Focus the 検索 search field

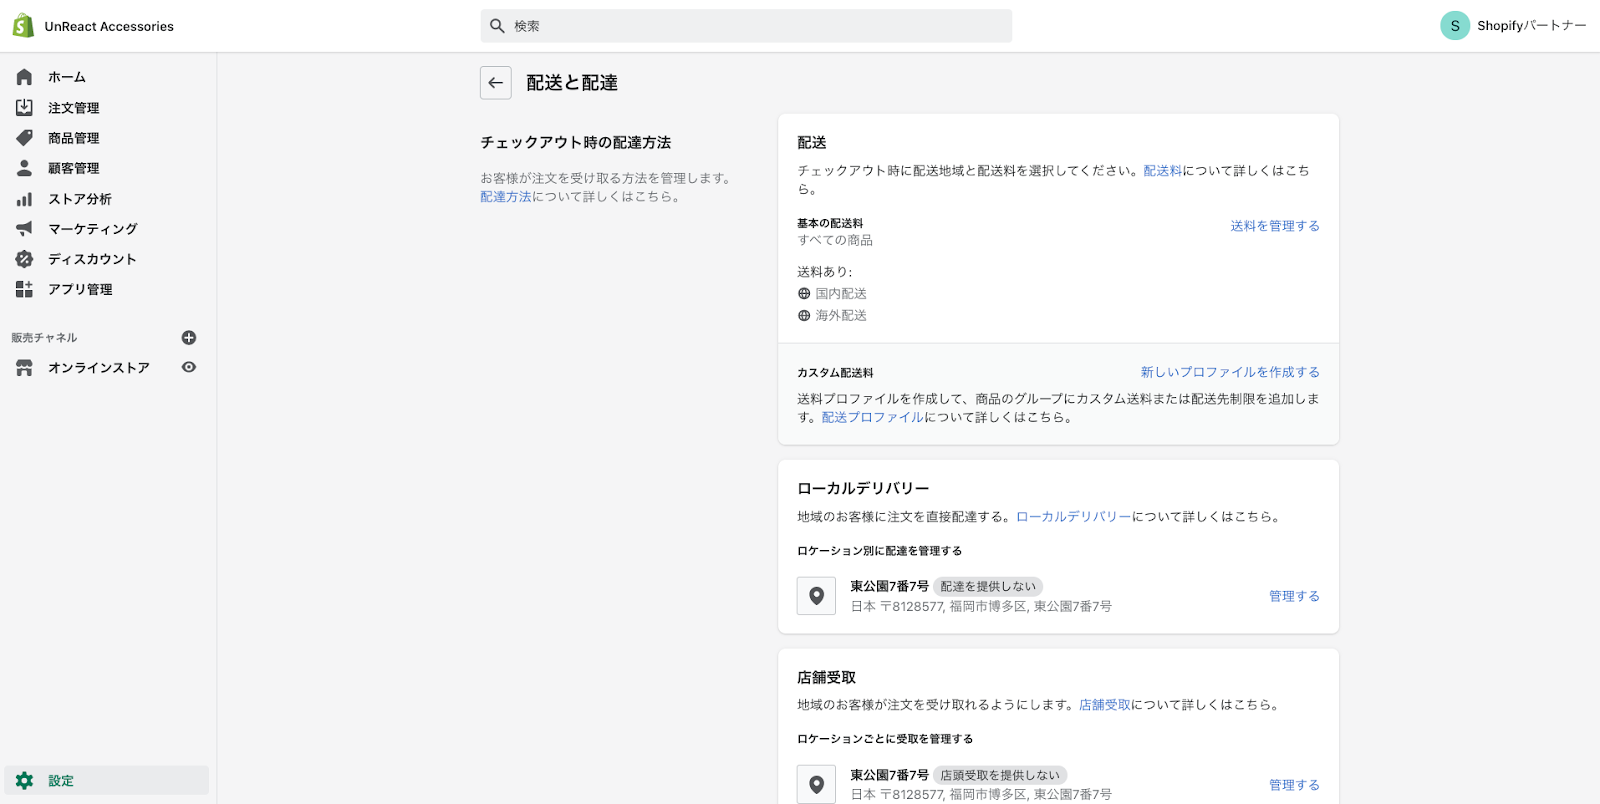coord(746,26)
